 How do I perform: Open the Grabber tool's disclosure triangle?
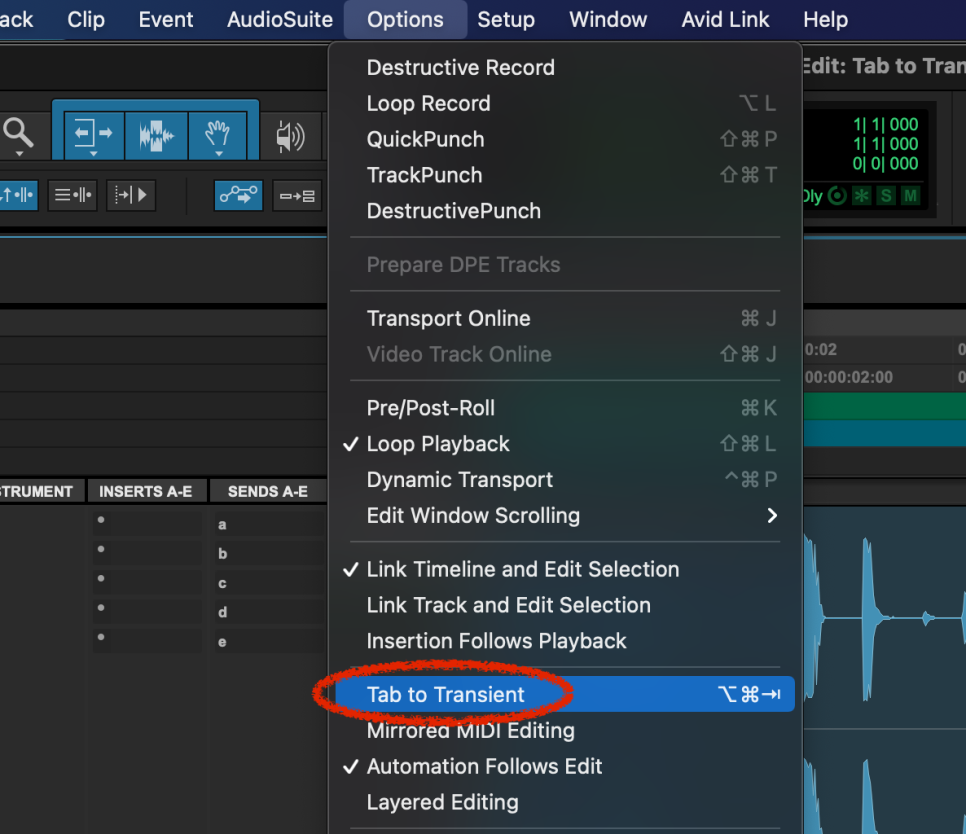218,154
